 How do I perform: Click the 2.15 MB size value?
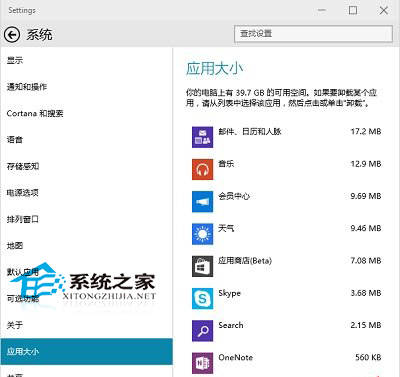(x=366, y=325)
